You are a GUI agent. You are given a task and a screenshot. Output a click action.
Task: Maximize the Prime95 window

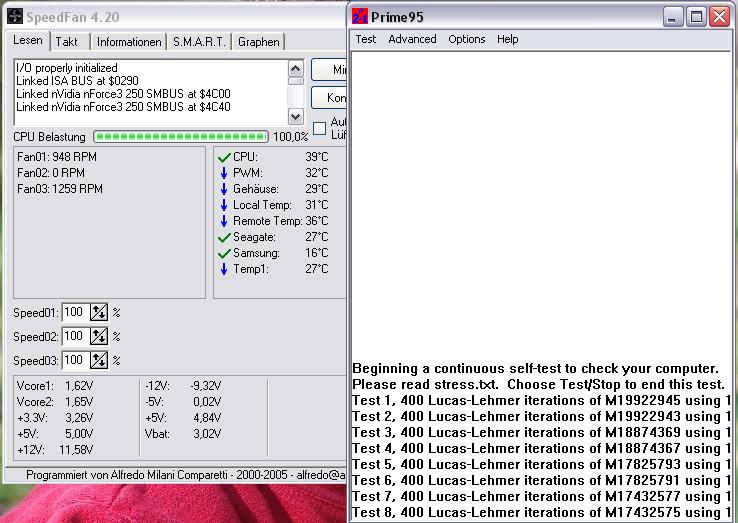click(x=696, y=17)
